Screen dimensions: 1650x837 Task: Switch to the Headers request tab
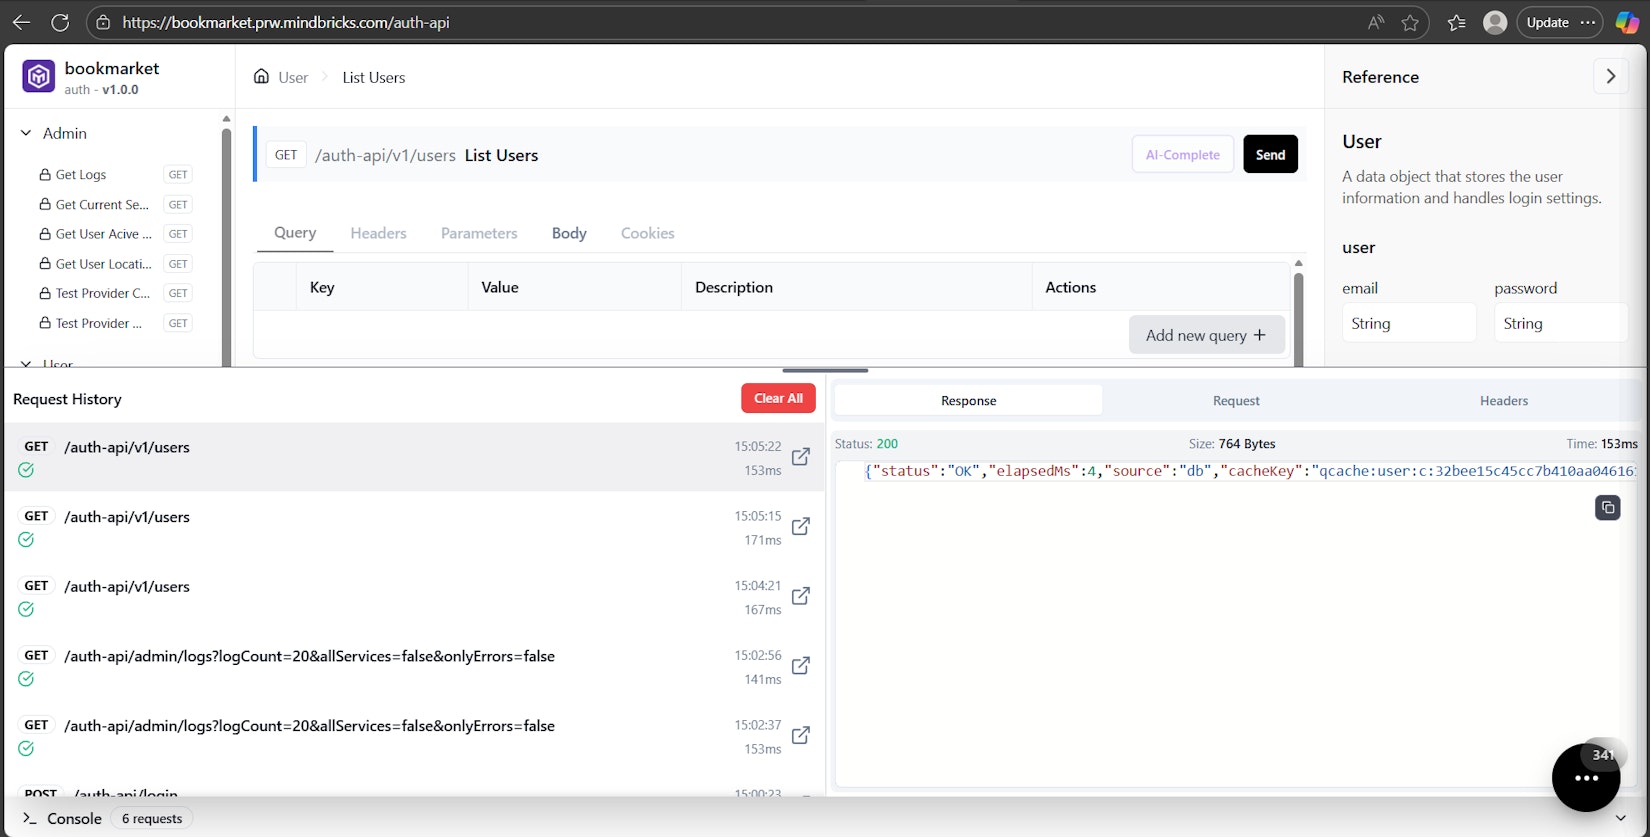(378, 233)
